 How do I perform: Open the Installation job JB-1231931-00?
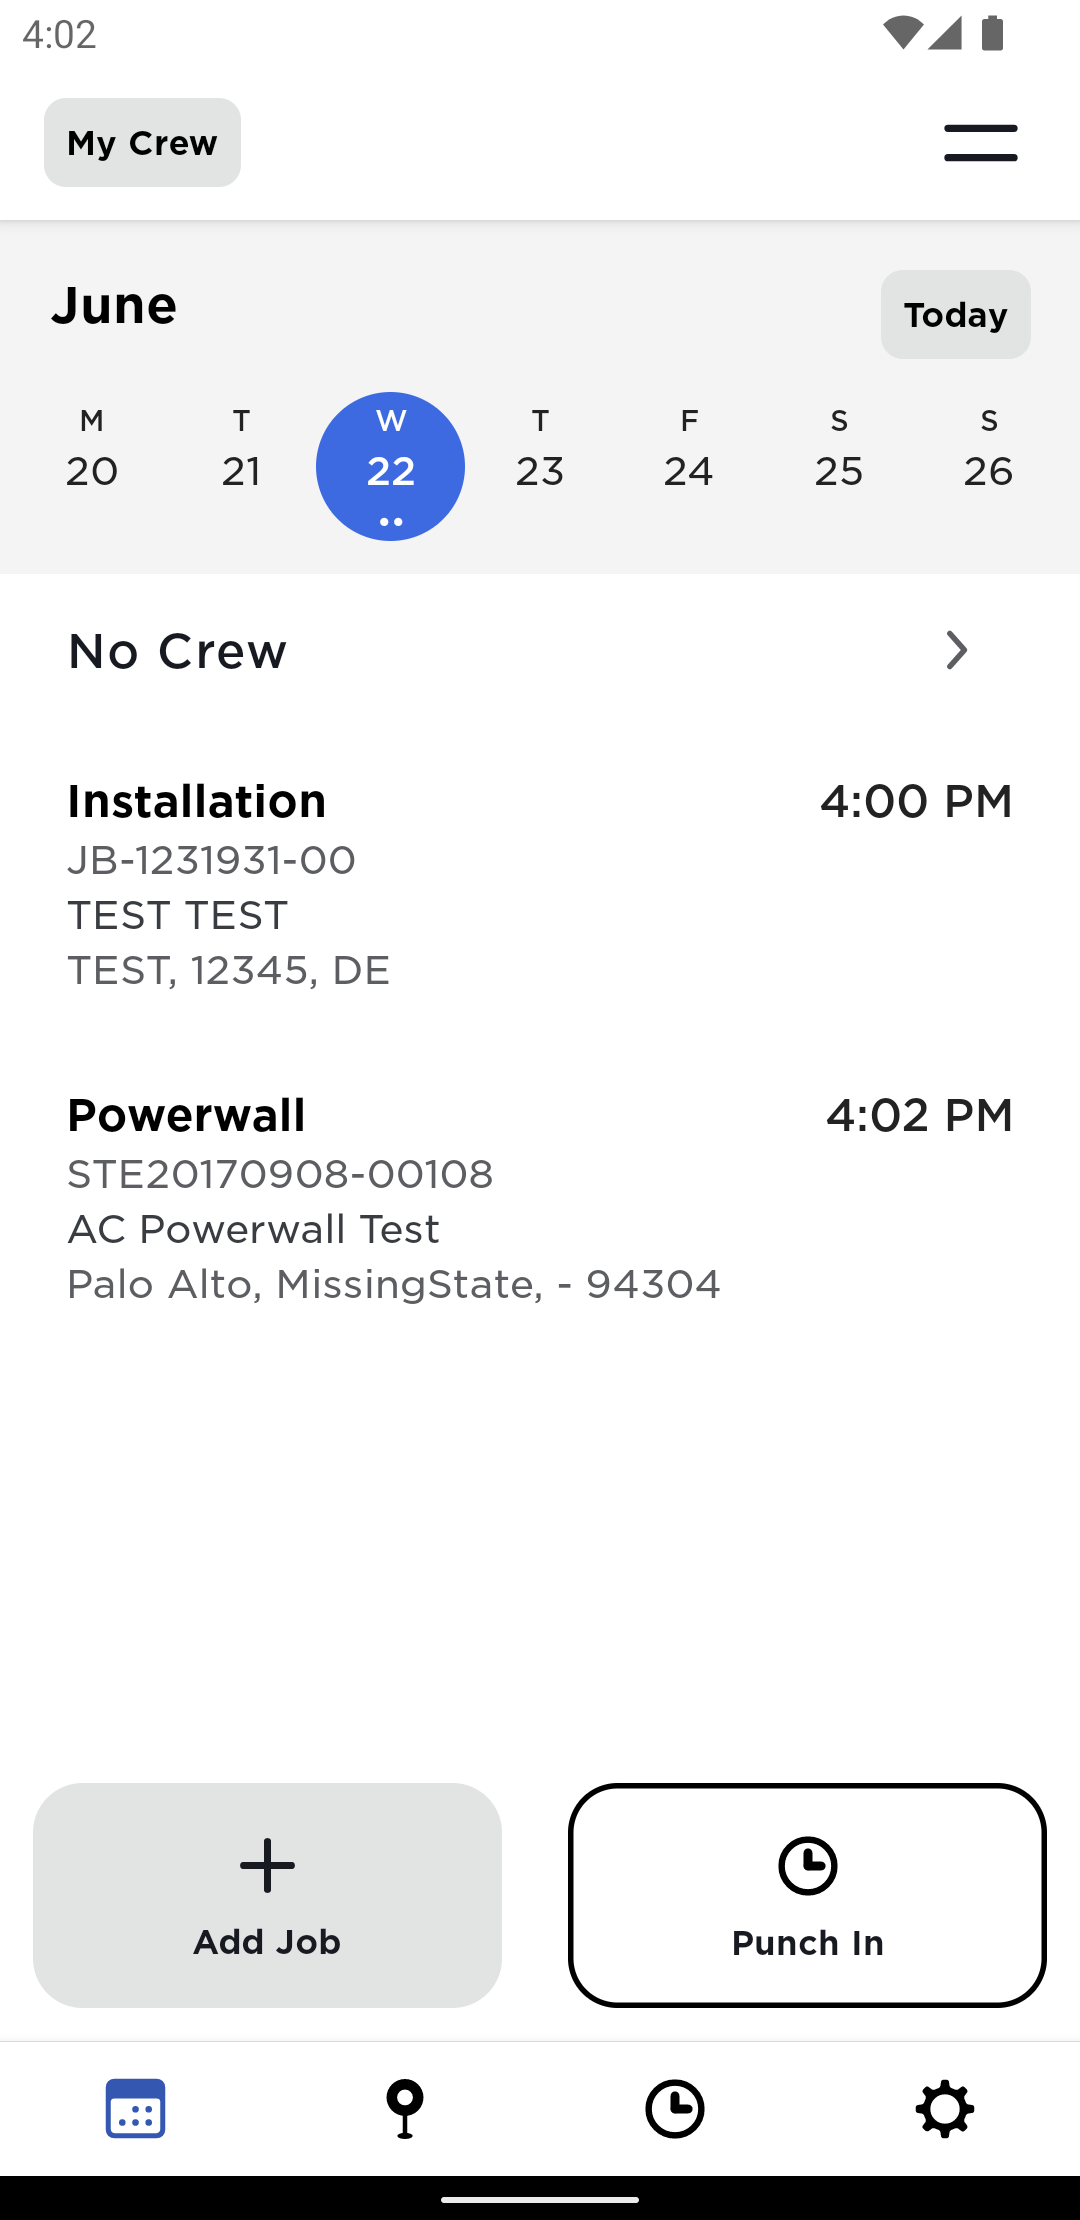tap(540, 885)
